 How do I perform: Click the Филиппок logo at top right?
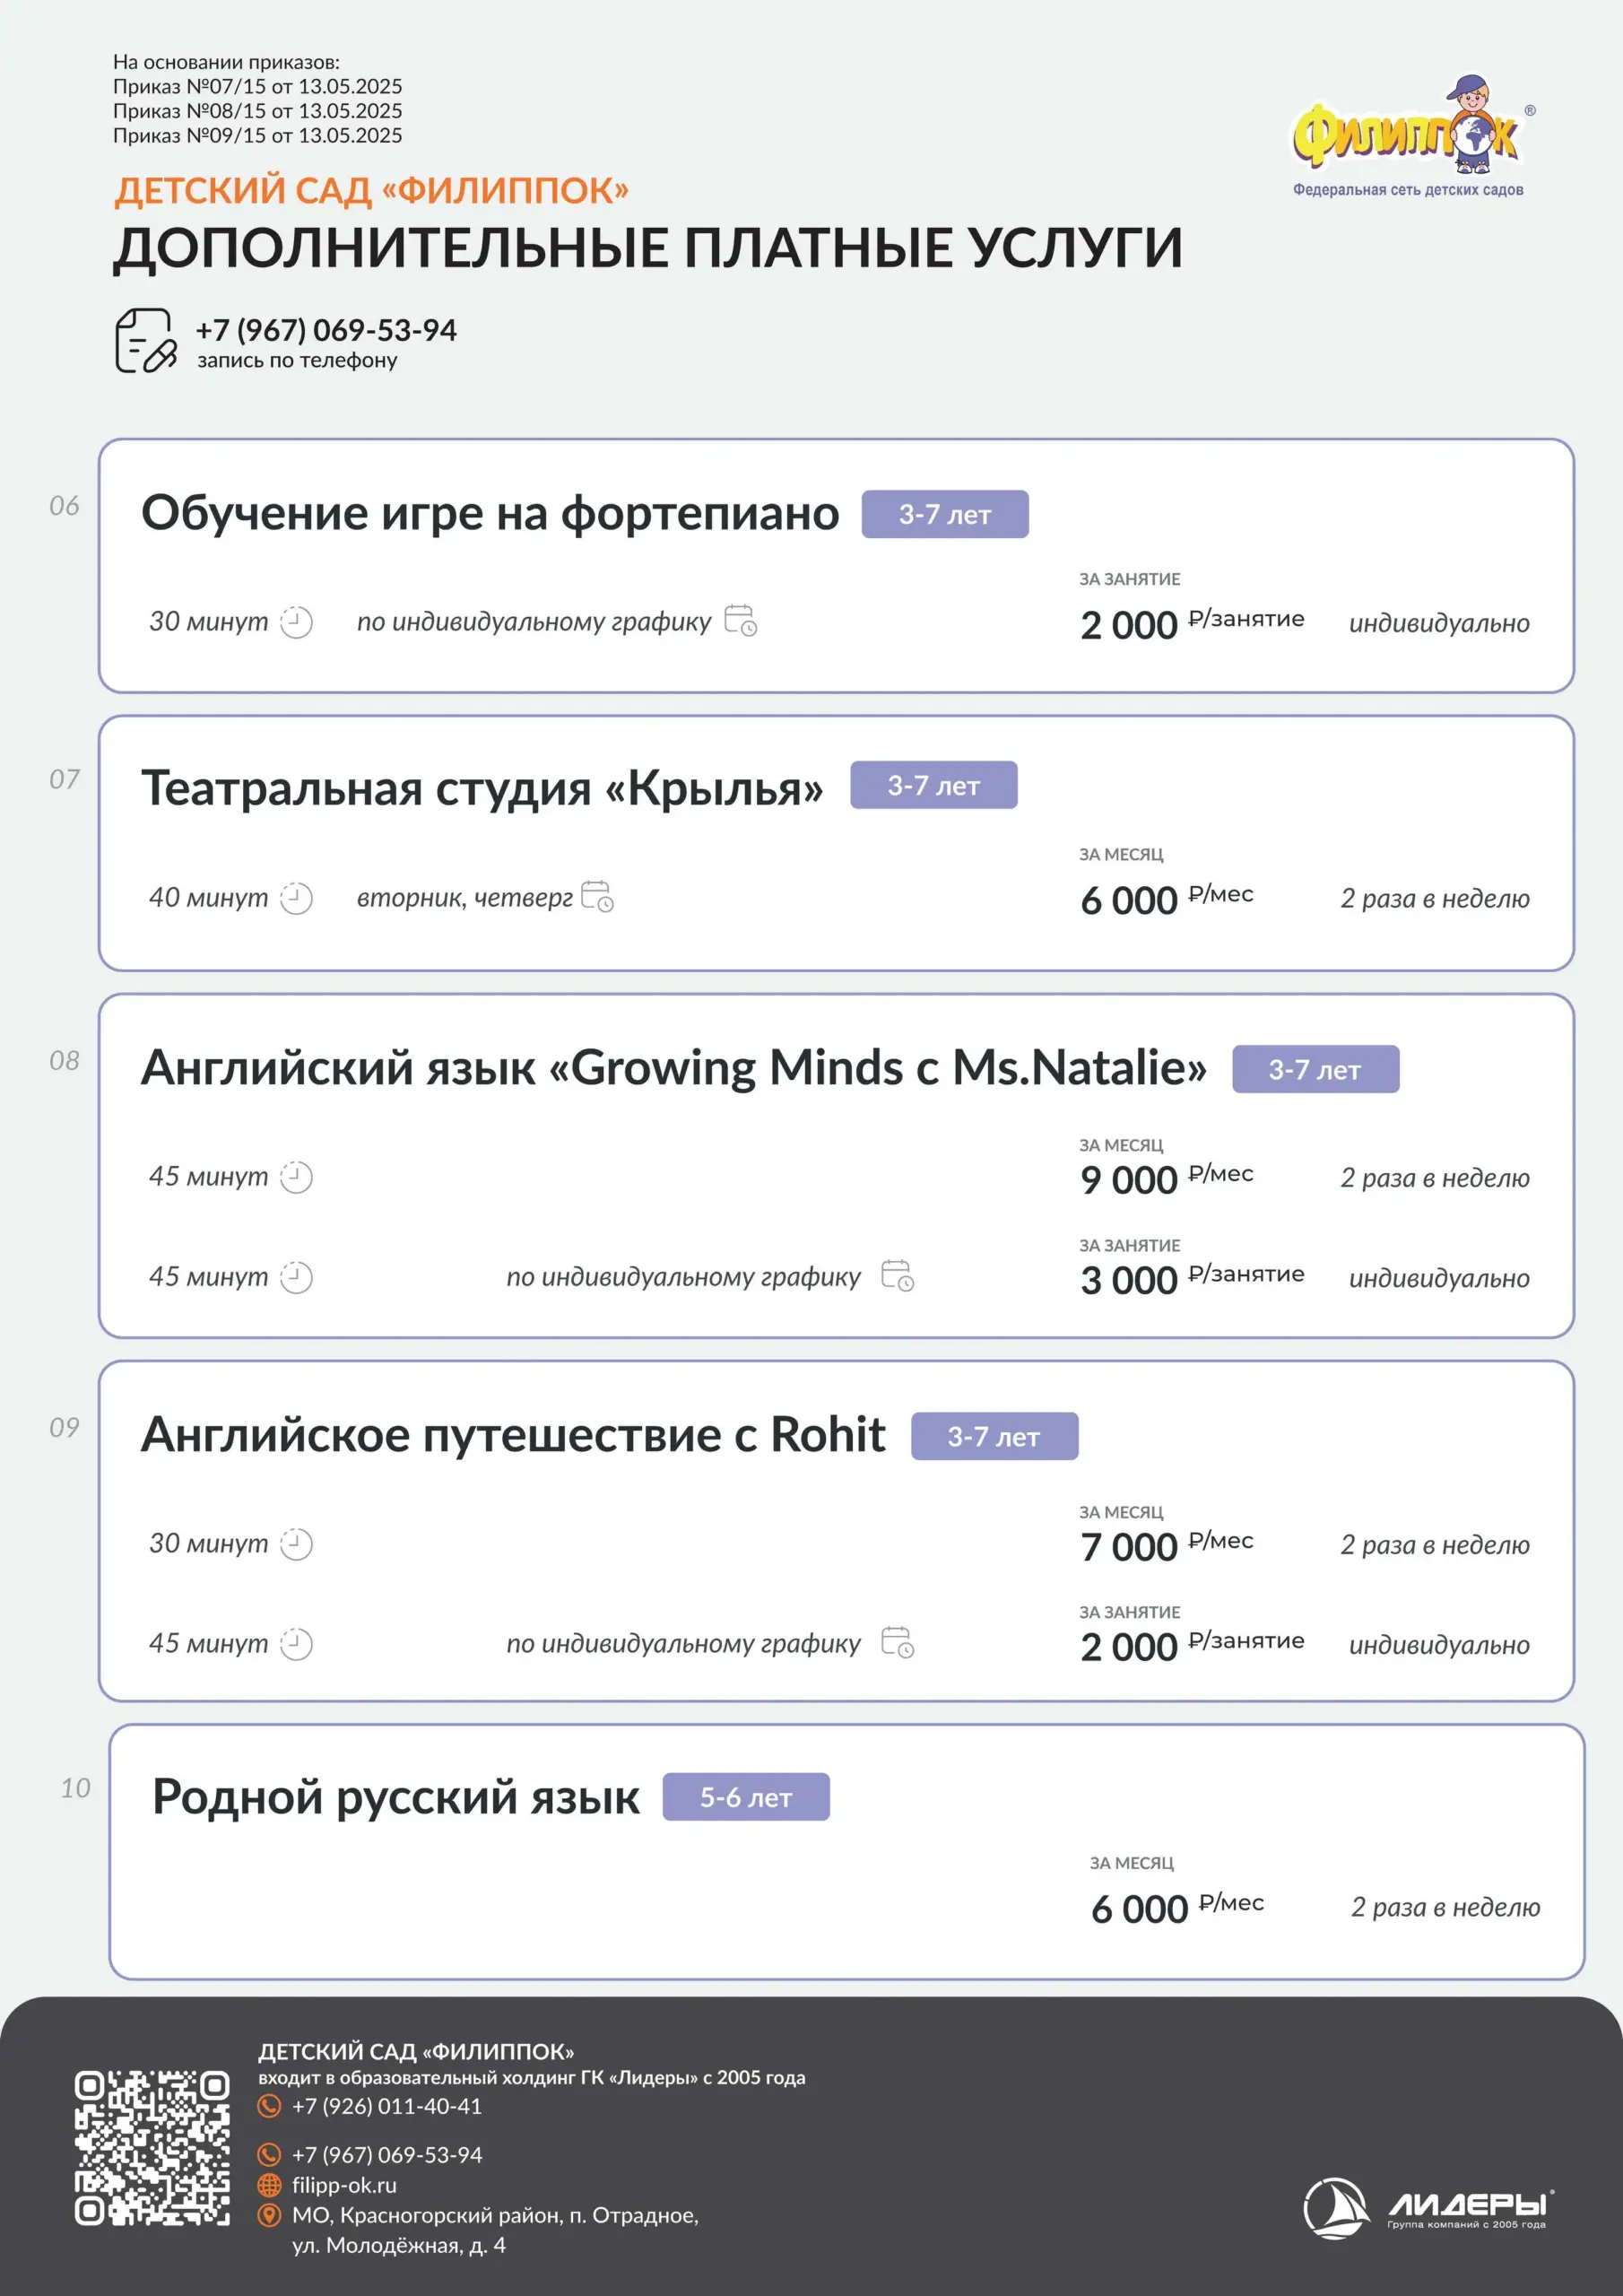(1407, 135)
